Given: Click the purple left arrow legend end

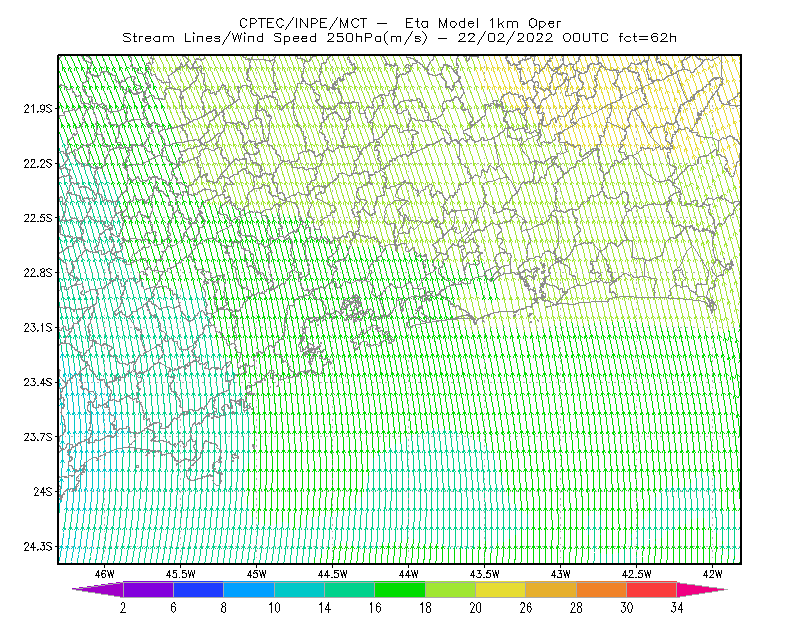Looking at the screenshot, I should click(x=98, y=589).
